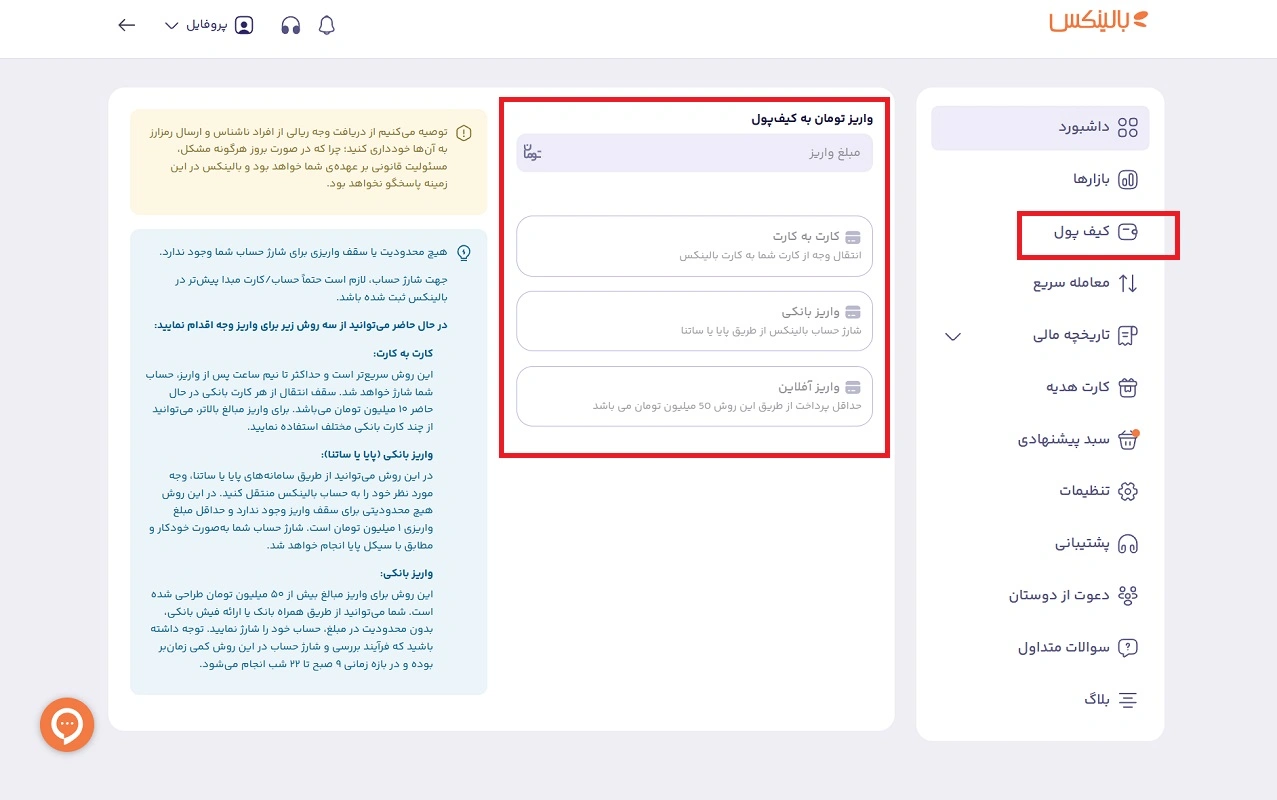
Task: Click text about حداقل پرداخت 50 میلیون تومان
Action: [726, 405]
